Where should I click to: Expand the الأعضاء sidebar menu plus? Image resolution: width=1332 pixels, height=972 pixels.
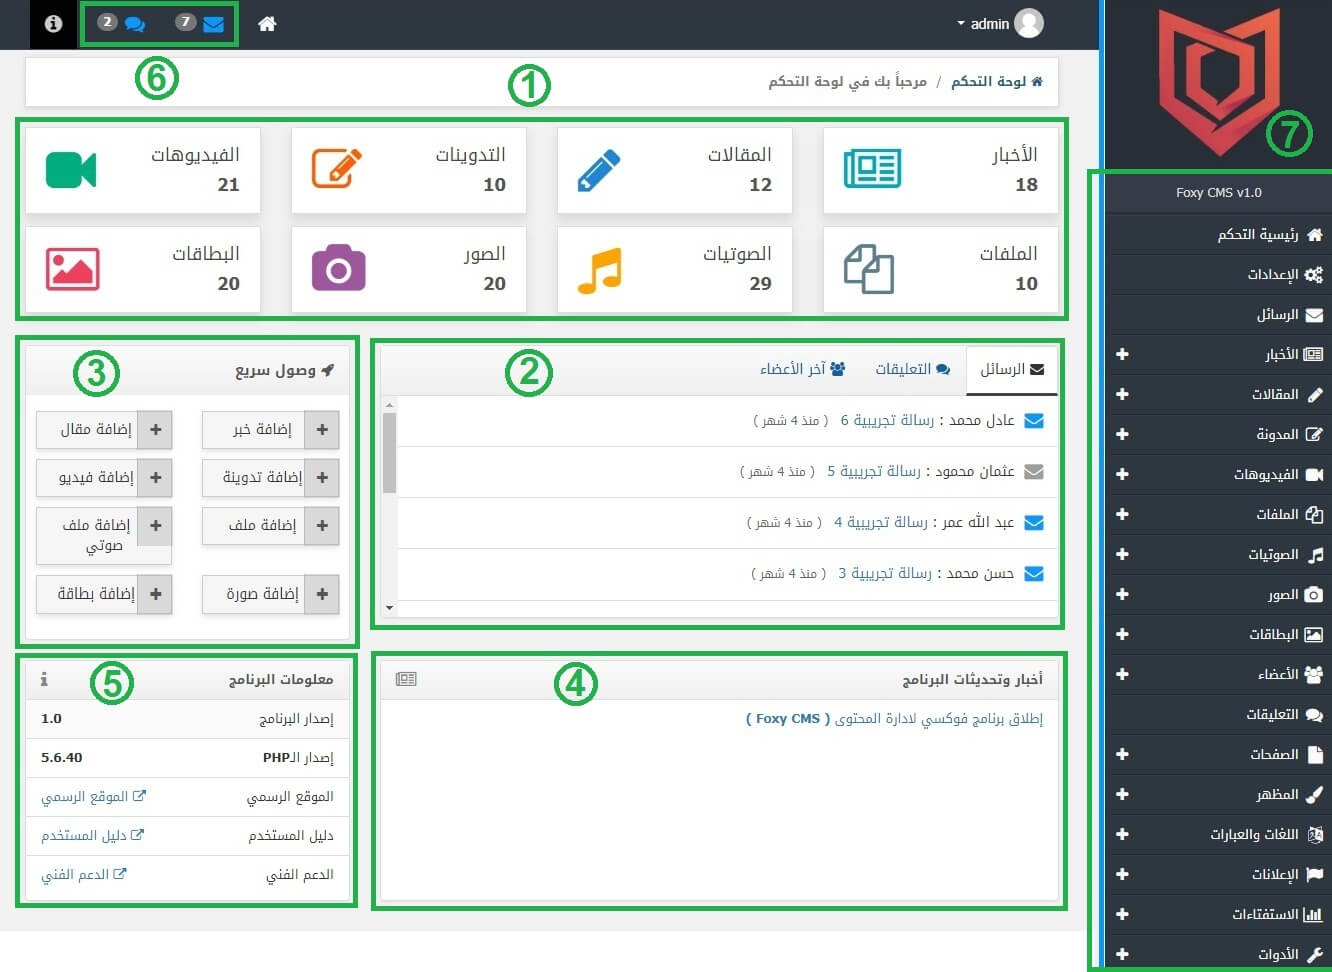point(1122,674)
